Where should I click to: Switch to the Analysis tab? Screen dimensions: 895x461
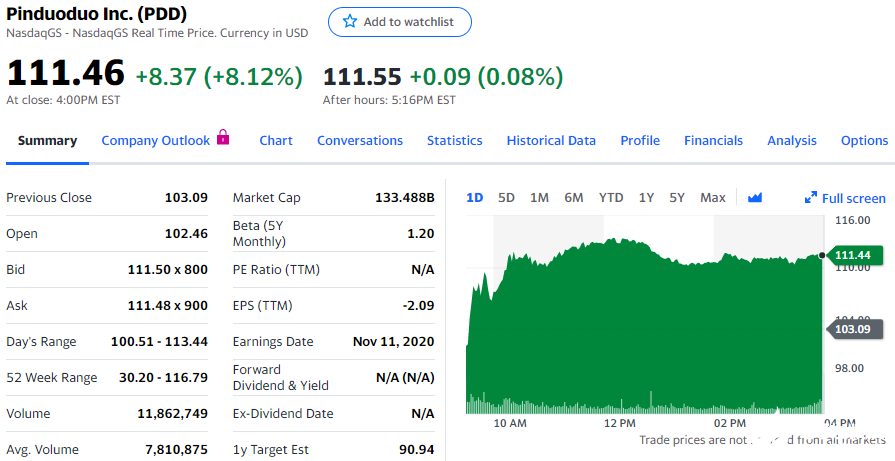coord(792,140)
